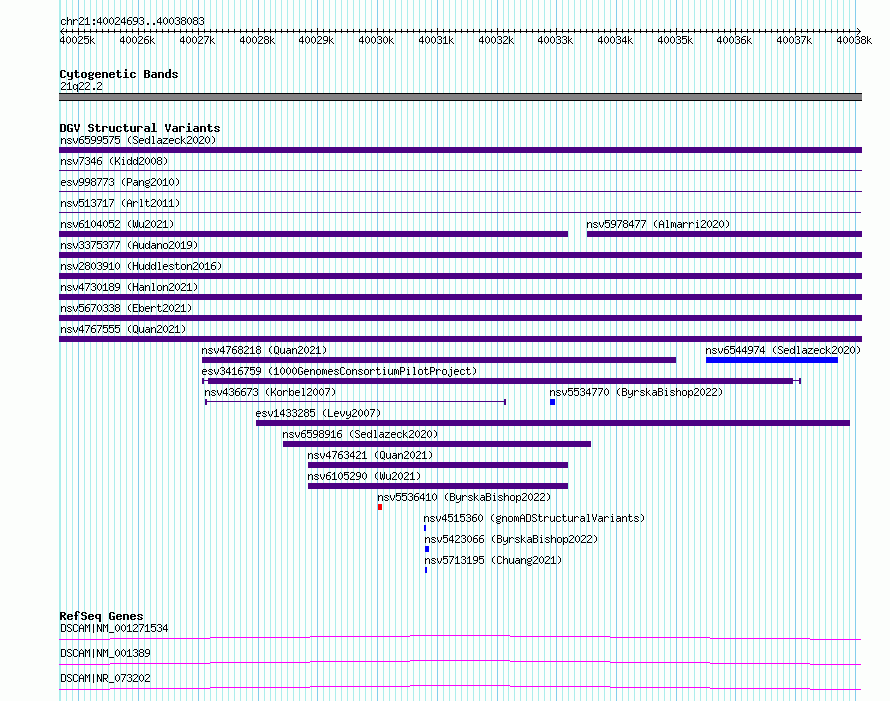Select the 21q22.2 band label

point(81,86)
